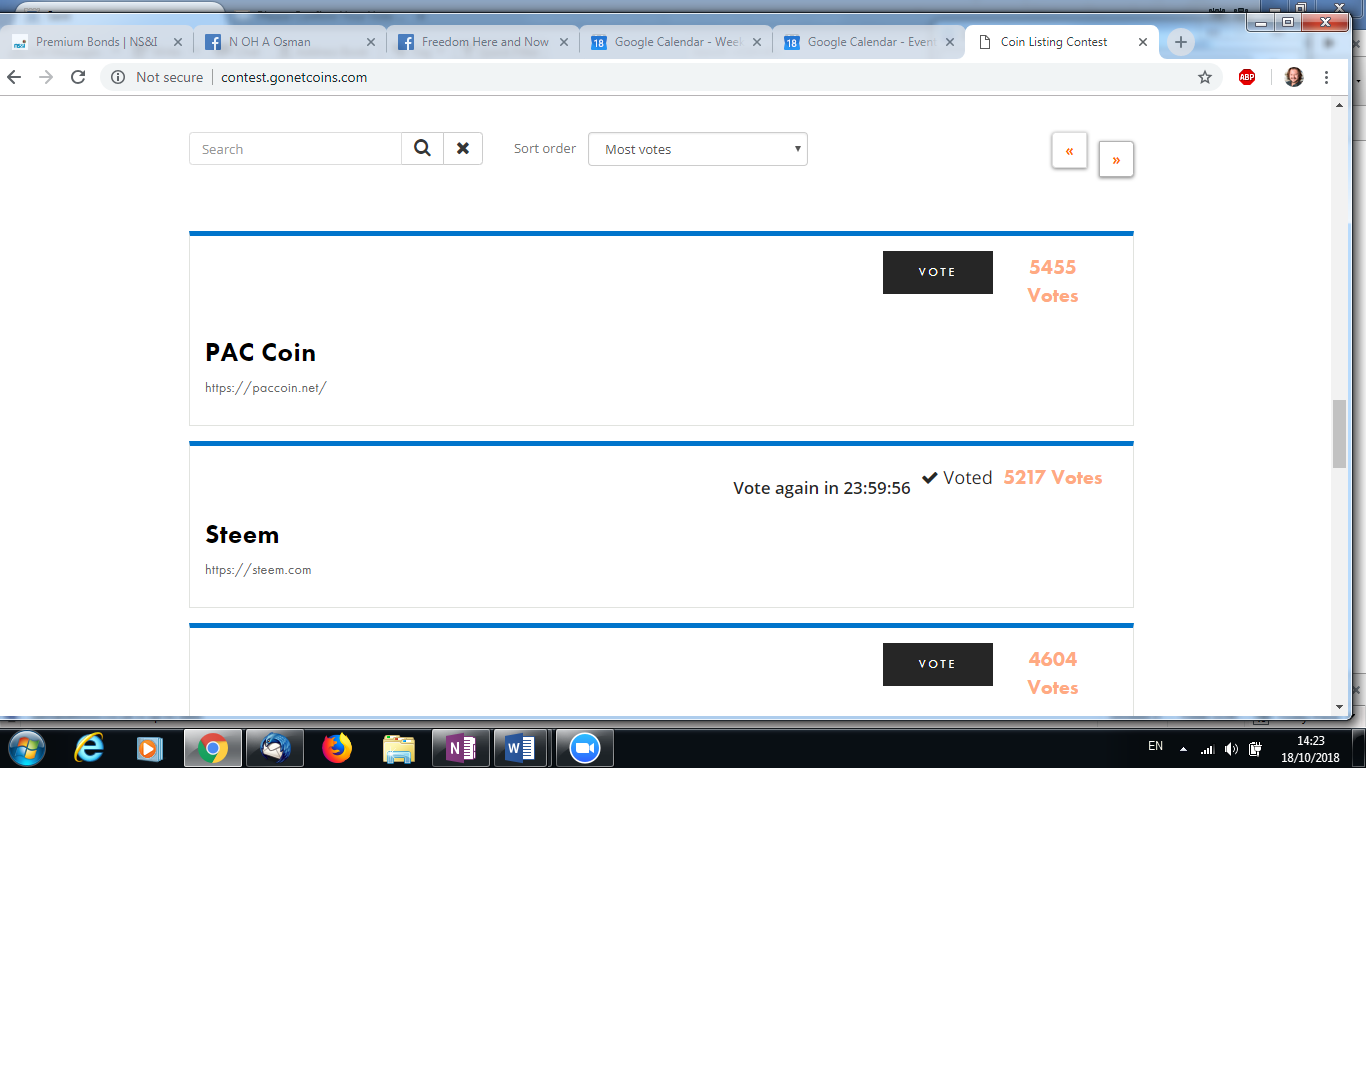Click the page vertical scrollbar thumb
The height and width of the screenshot is (1080, 1366).
tap(1339, 433)
